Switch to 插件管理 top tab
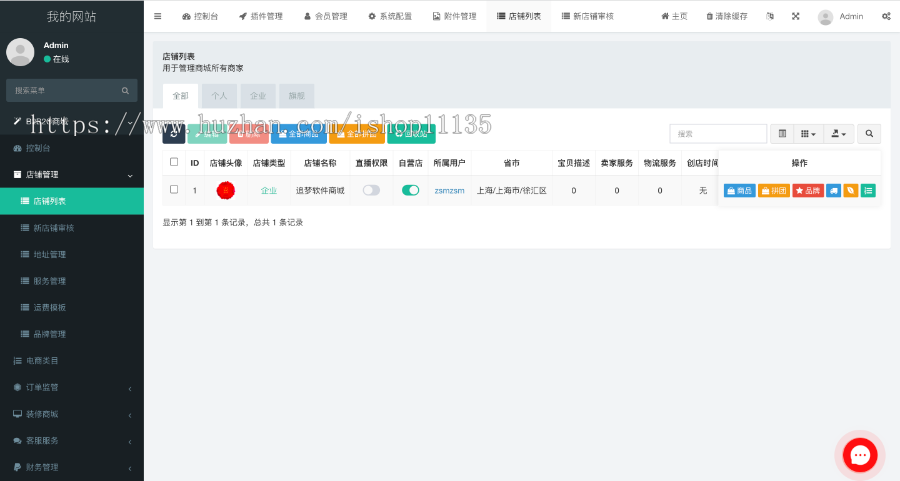The image size is (900, 481). (261, 16)
